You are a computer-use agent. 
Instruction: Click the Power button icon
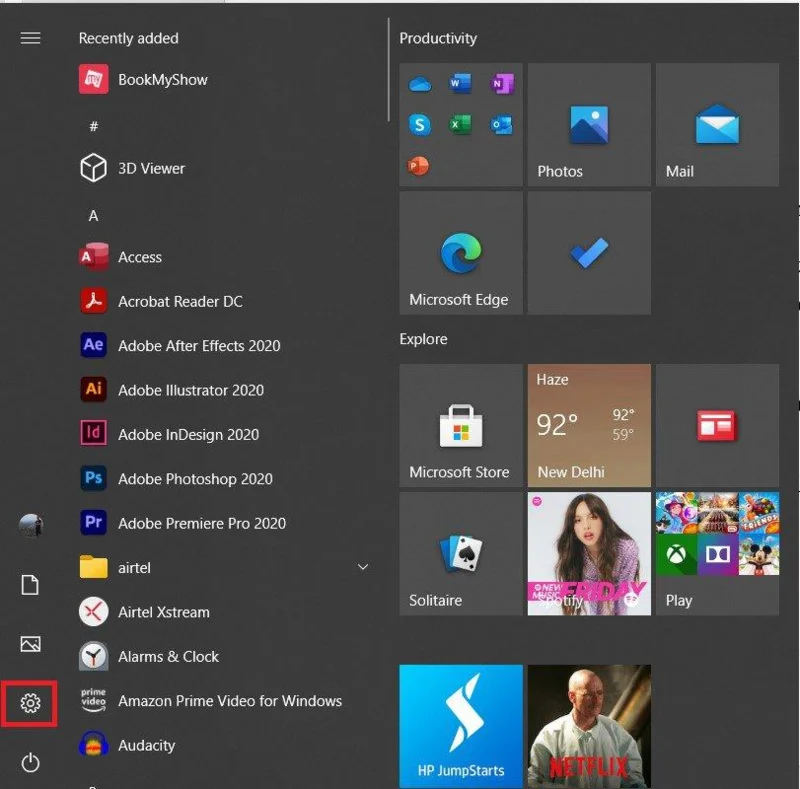point(30,762)
